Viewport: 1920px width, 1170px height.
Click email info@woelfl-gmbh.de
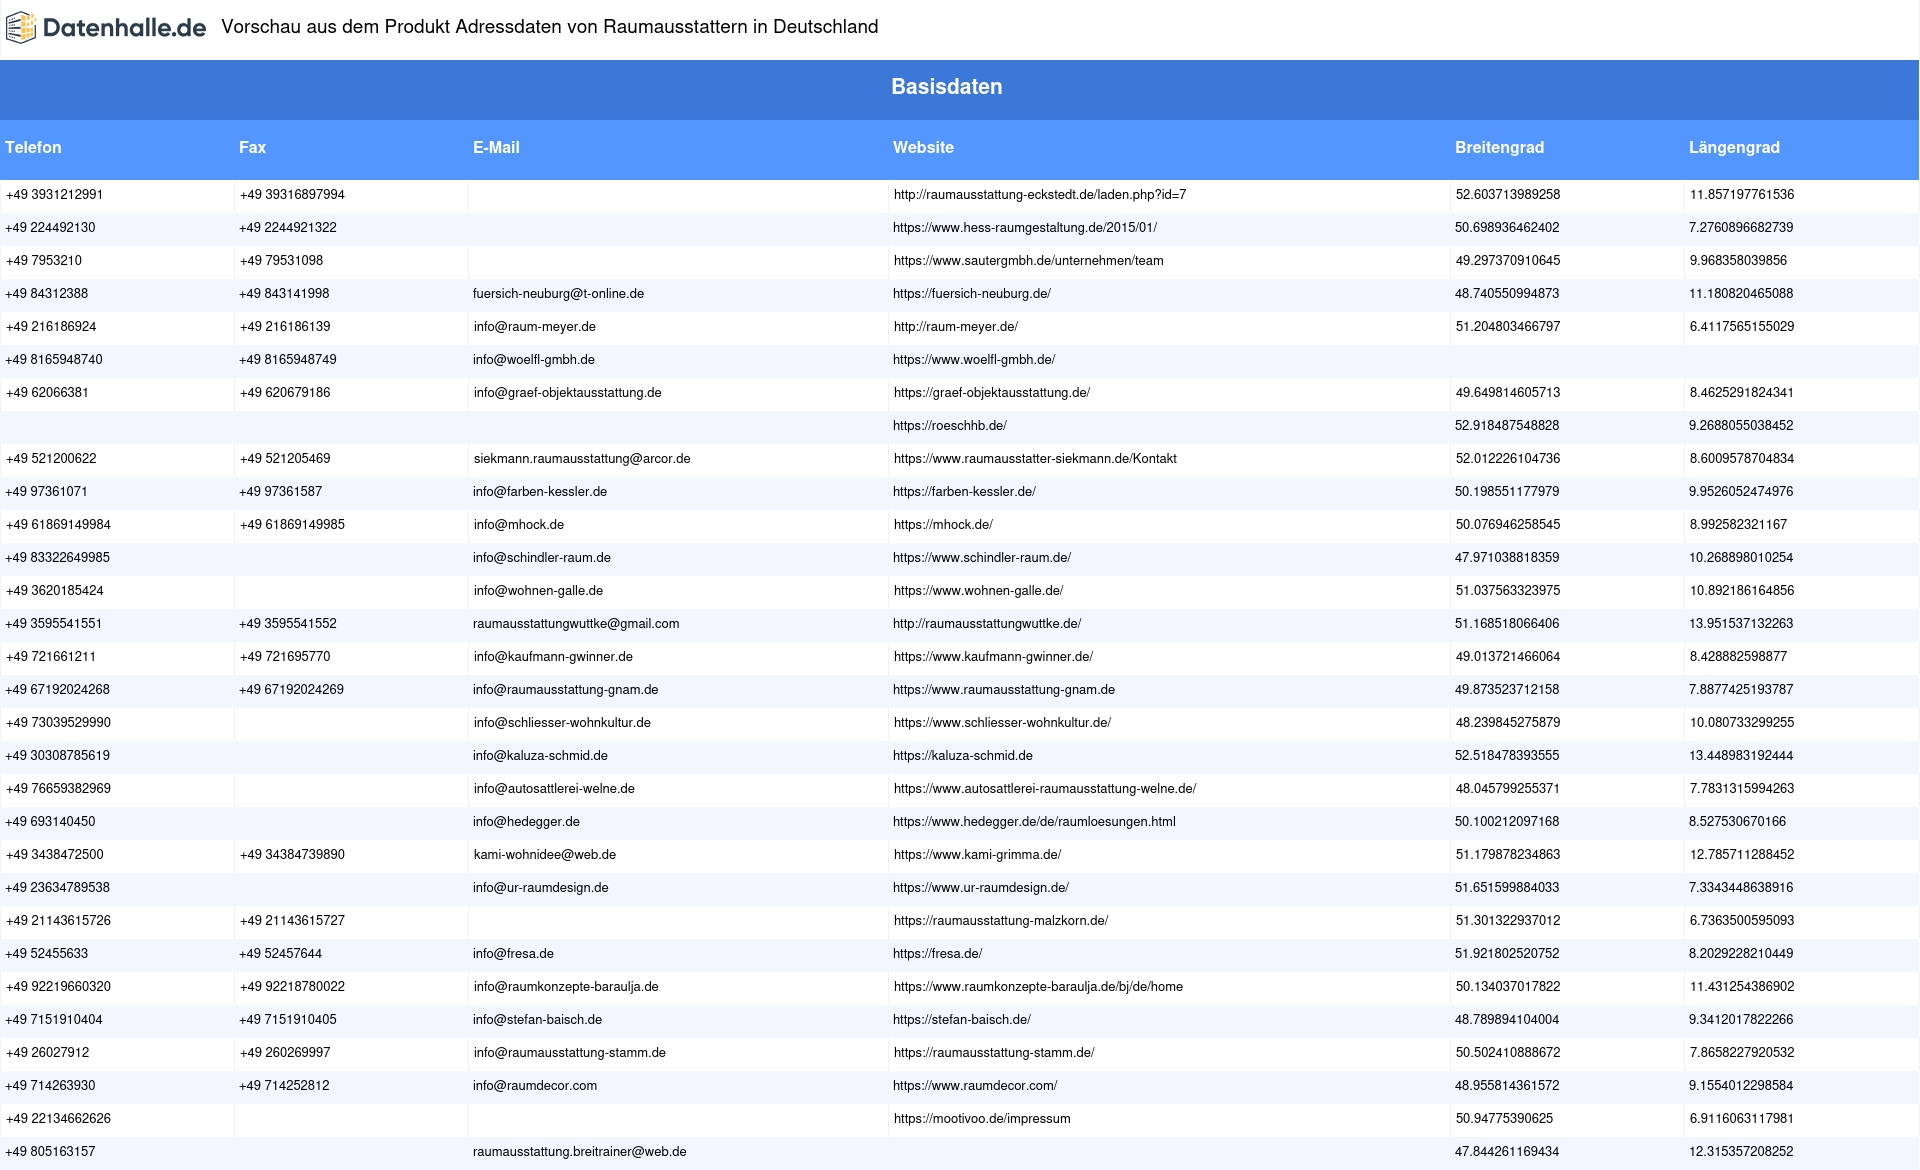(x=534, y=360)
